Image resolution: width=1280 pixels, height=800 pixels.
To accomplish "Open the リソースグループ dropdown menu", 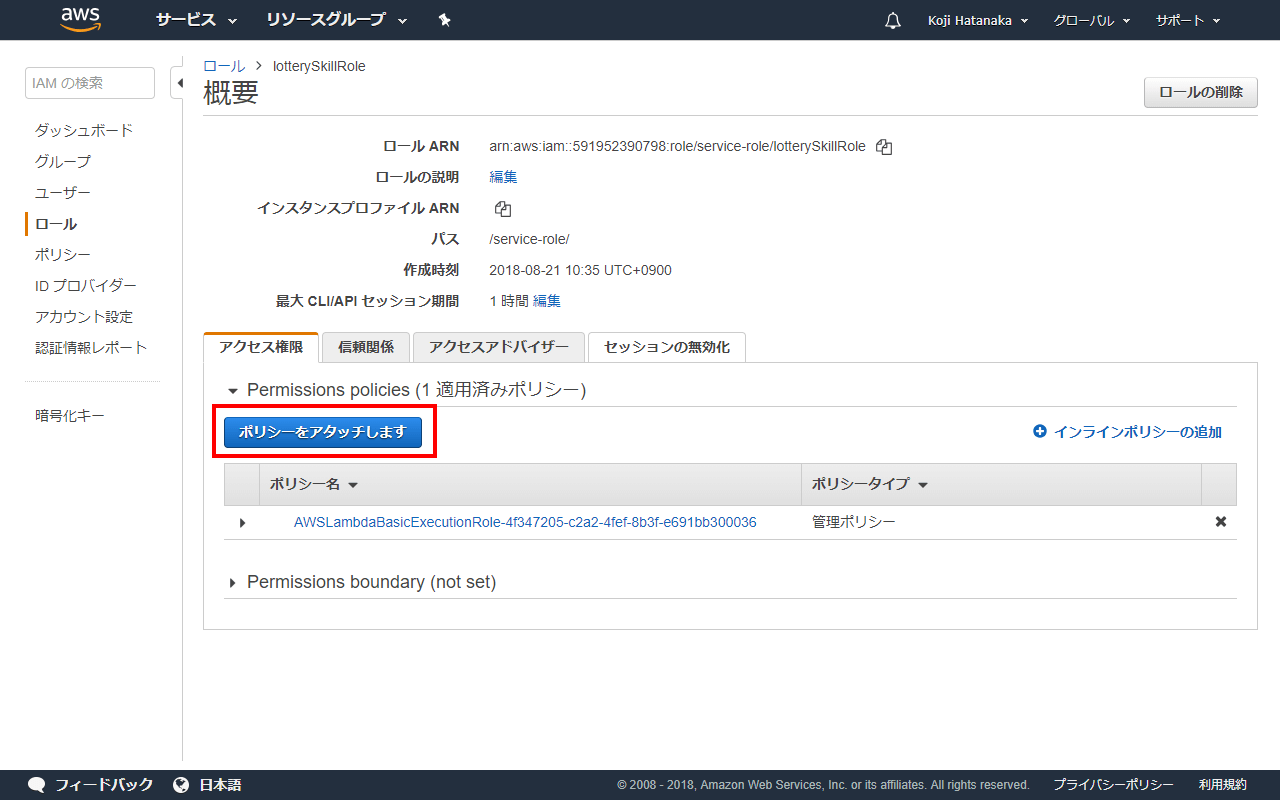I will point(337,20).
